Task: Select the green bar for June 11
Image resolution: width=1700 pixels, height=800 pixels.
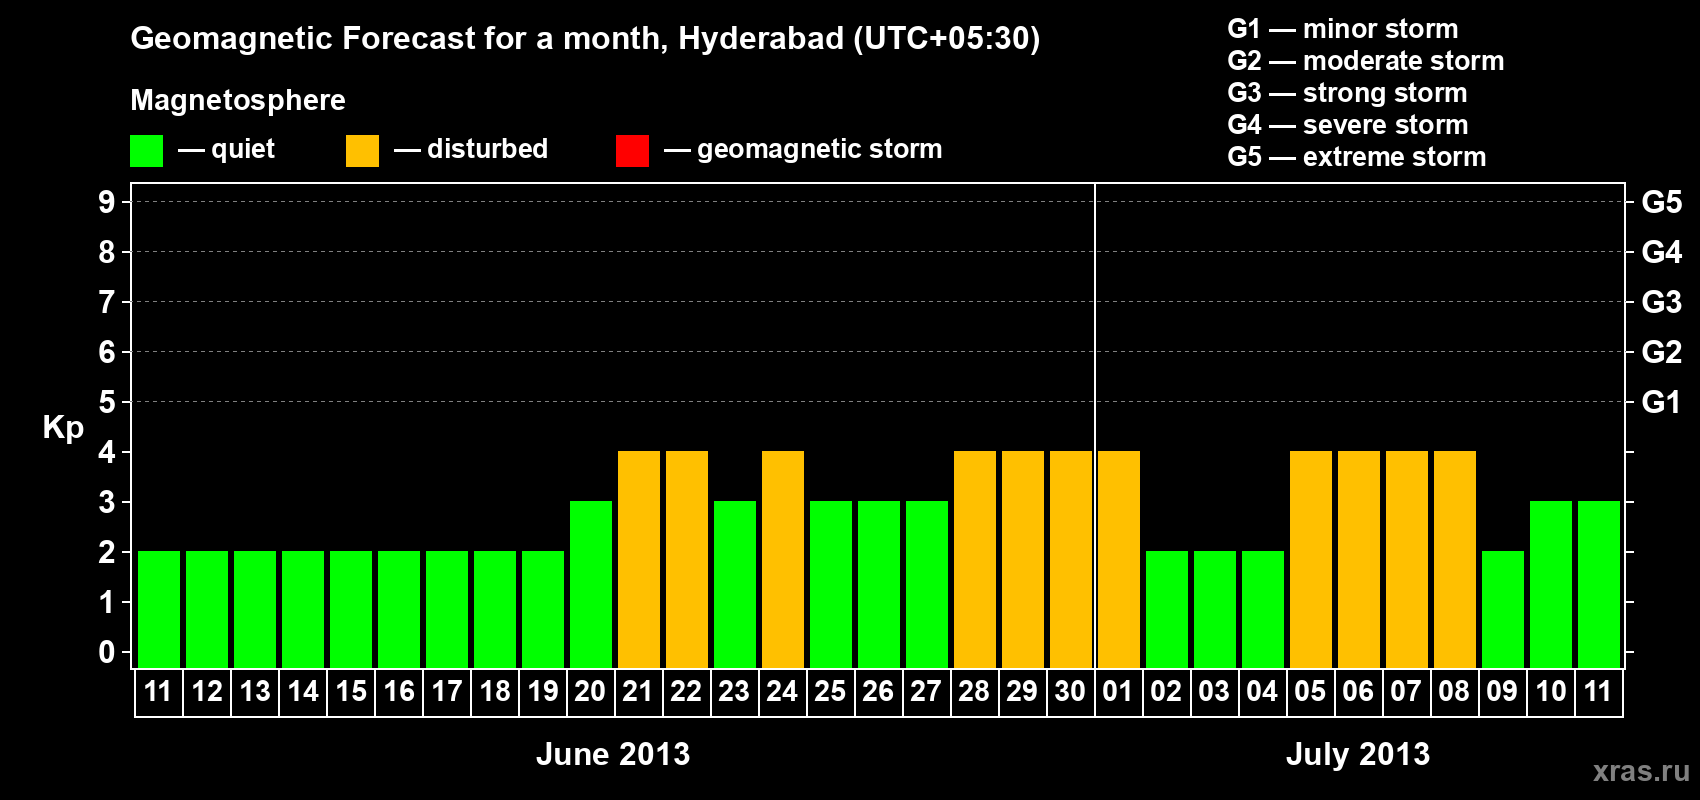Action: point(159,609)
